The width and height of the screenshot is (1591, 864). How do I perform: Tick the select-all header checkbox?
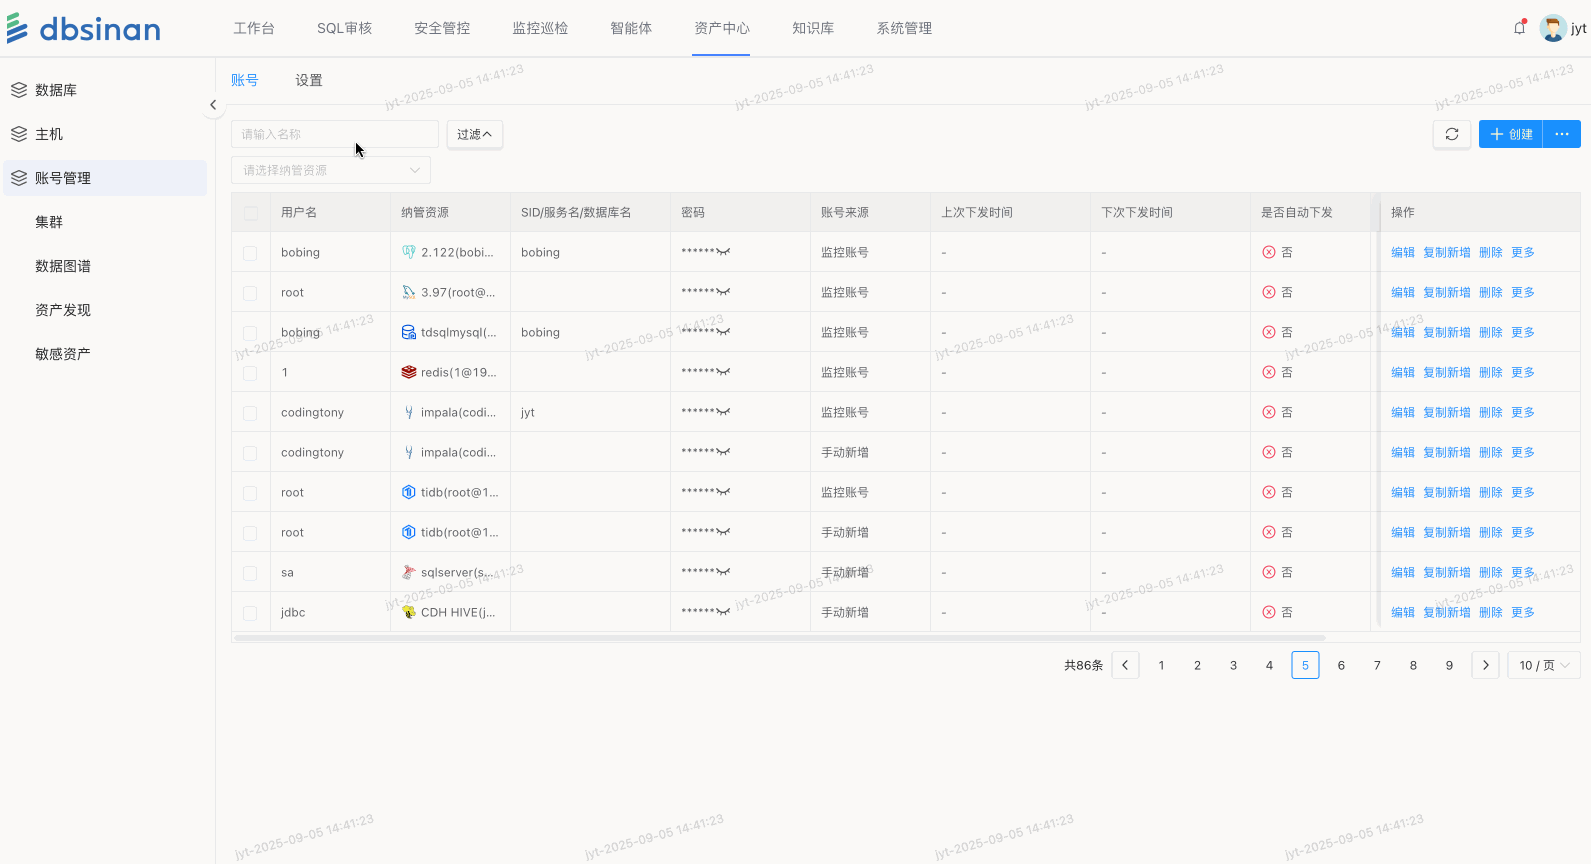(250, 213)
